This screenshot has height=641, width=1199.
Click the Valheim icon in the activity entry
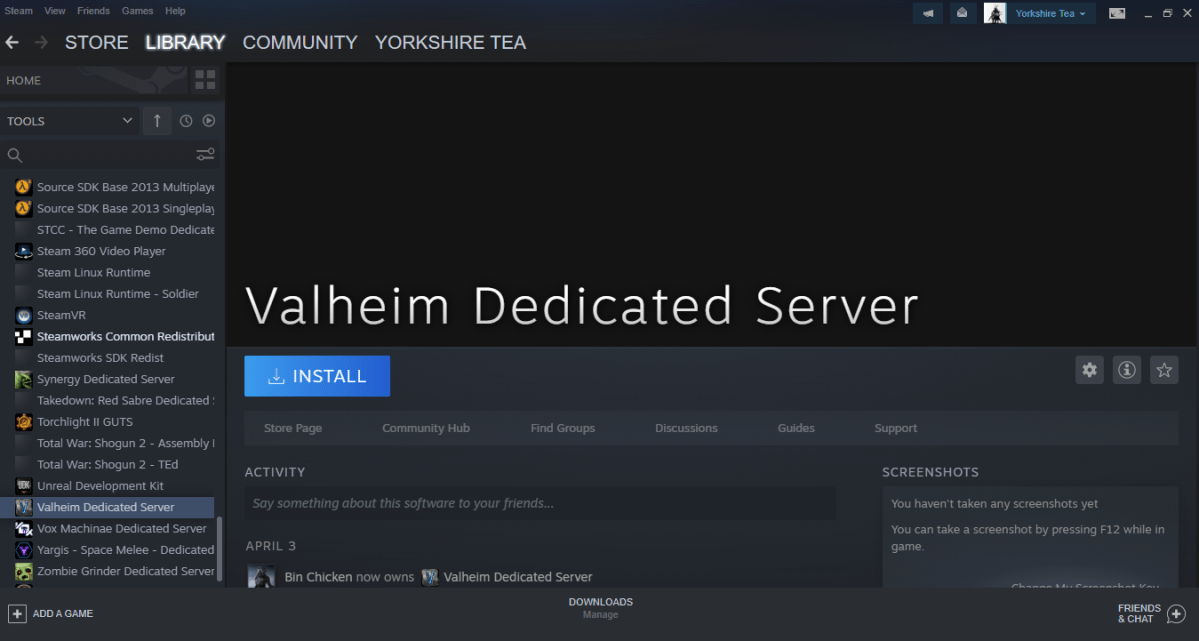(x=430, y=577)
